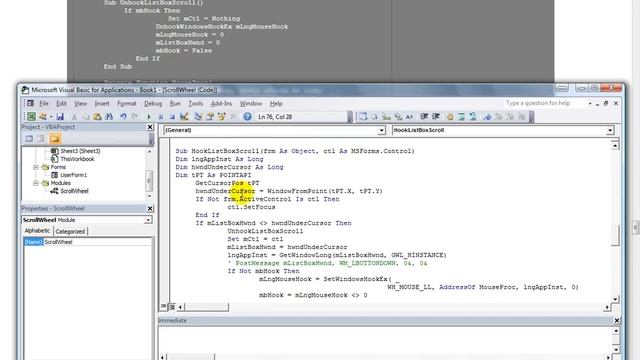The width and height of the screenshot is (640, 360).
Task: Click the 'Type a question for help' box
Action: (x=544, y=103)
